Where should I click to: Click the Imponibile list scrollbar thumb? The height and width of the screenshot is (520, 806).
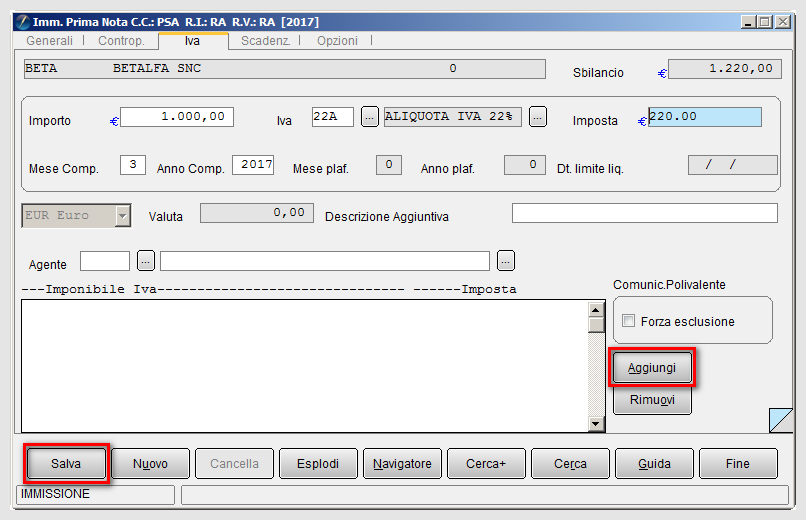point(596,325)
